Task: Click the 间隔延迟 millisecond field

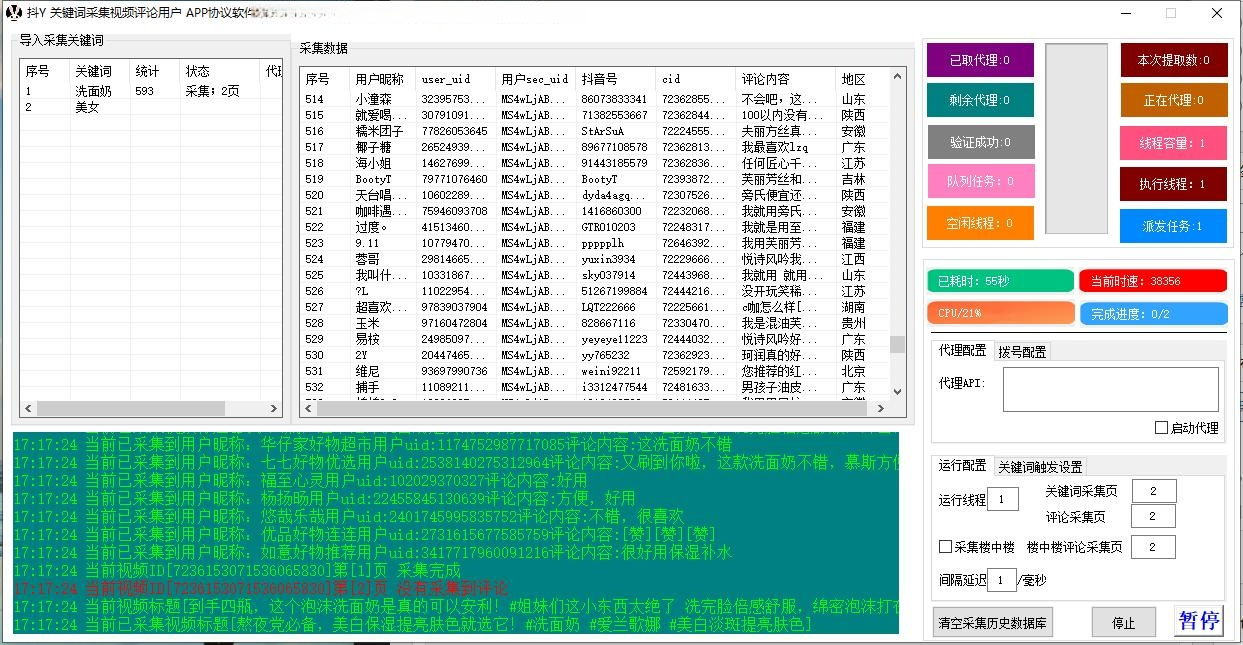Action: tap(1000, 579)
